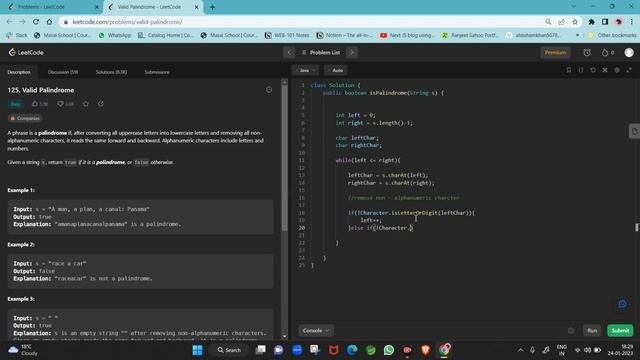
Task: Expand the Companies tag
Action: [x=25, y=118]
